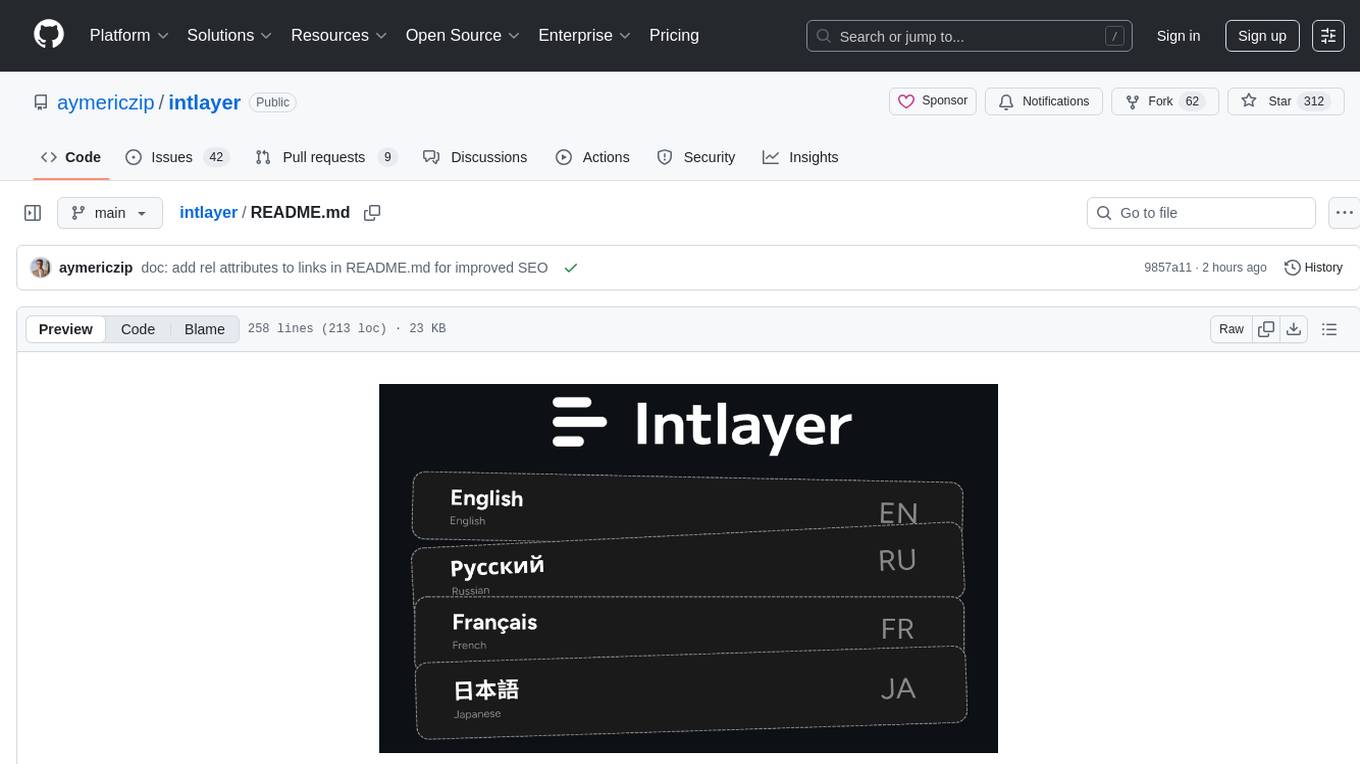
Task: Open the Raw file view
Action: [1231, 329]
